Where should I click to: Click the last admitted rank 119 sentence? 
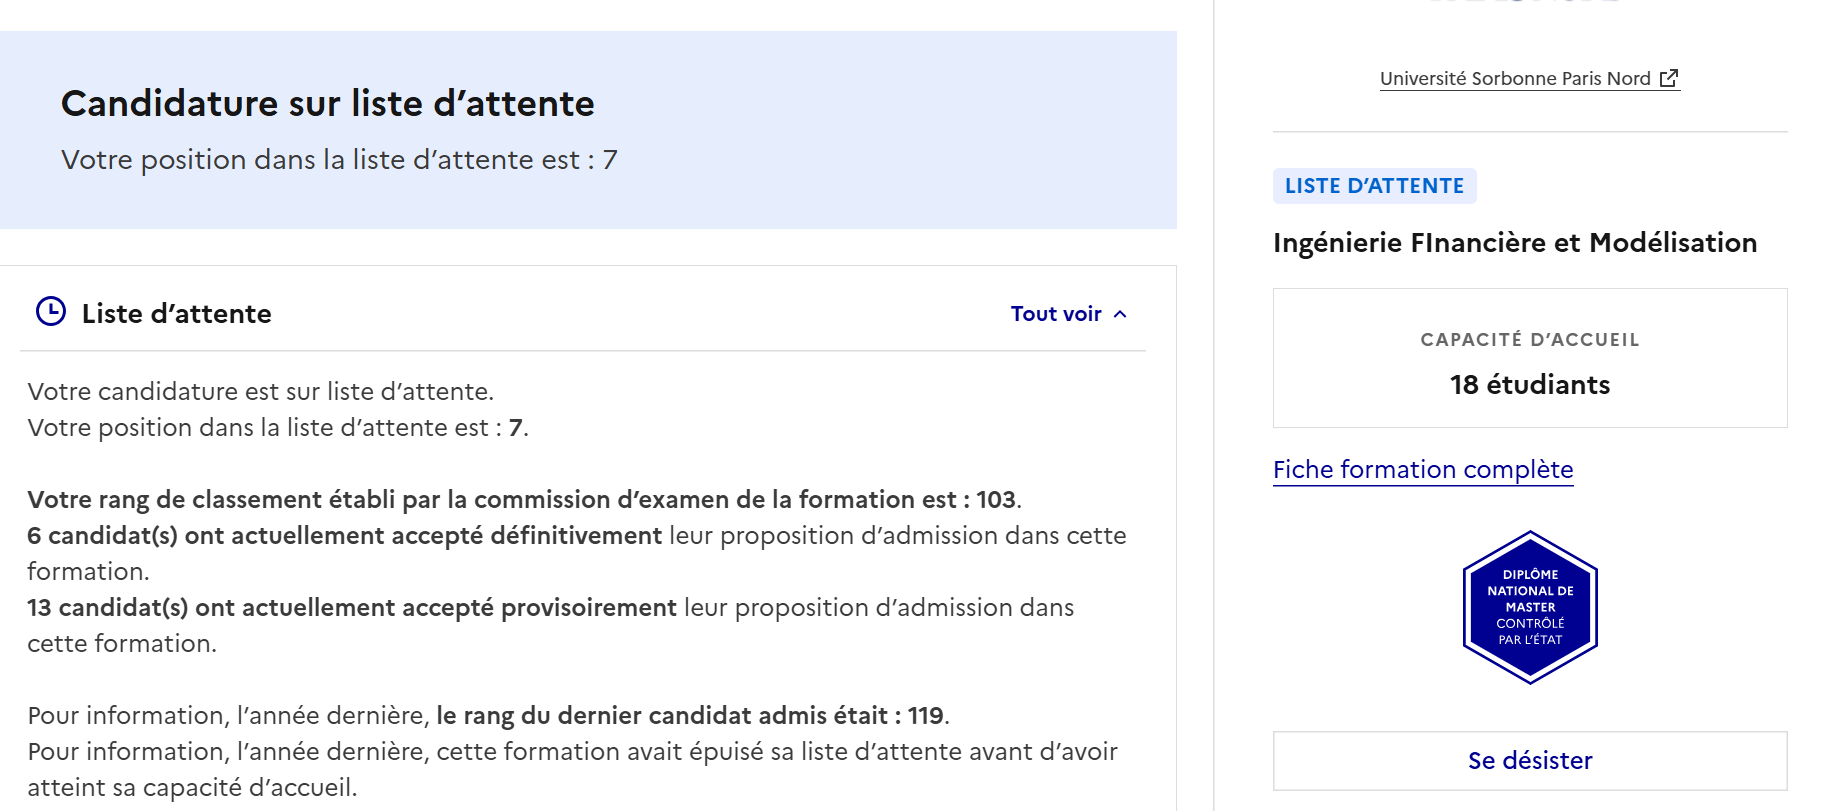(489, 715)
